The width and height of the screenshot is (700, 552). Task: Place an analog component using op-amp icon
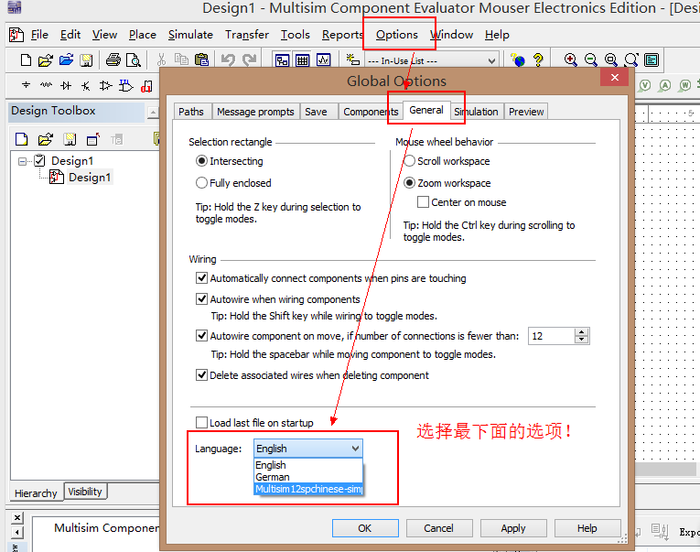[x=106, y=85]
